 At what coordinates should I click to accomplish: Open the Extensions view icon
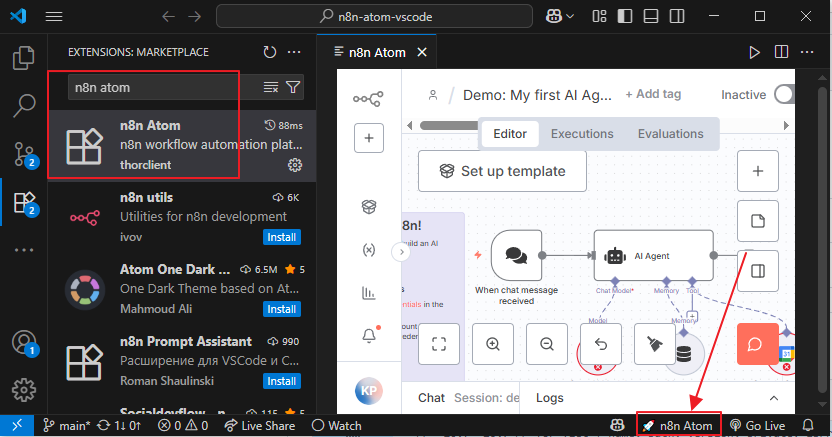[24, 204]
